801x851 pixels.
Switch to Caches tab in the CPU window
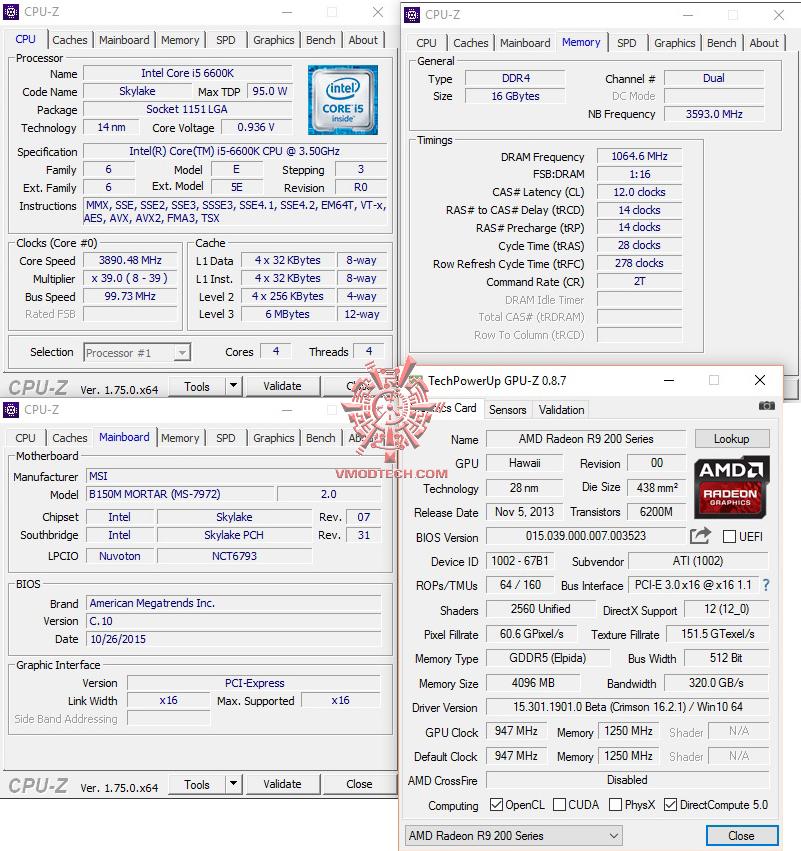pos(69,40)
